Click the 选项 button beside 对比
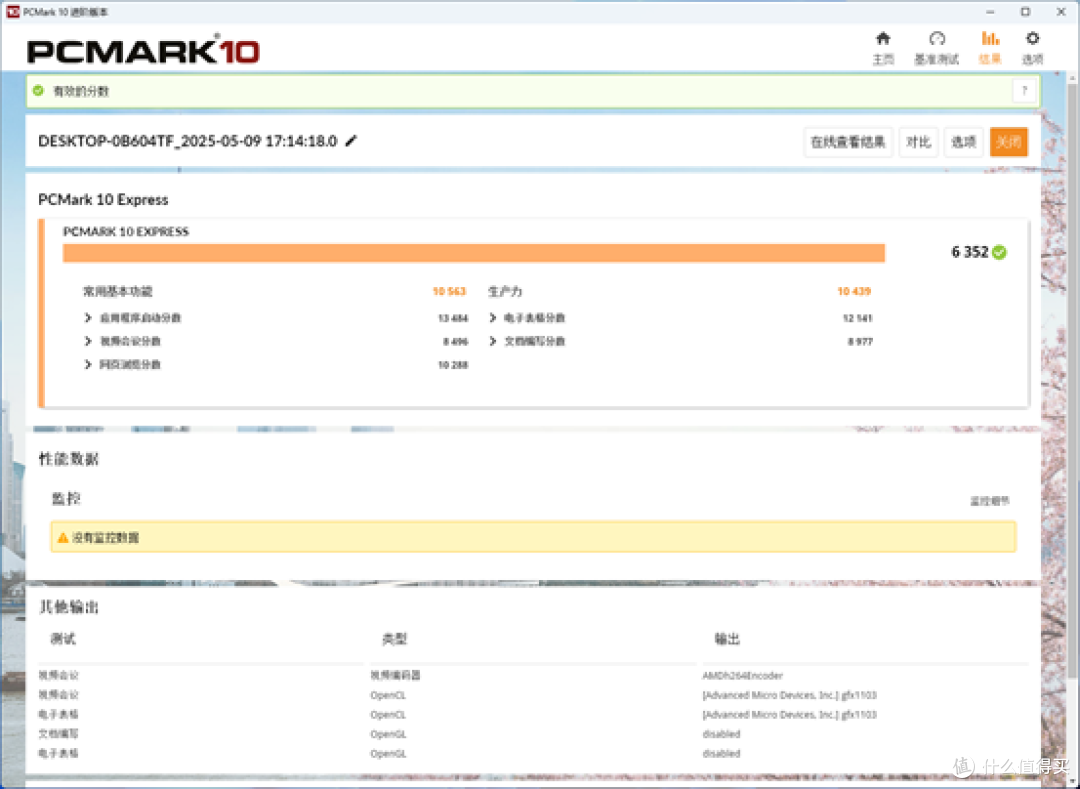This screenshot has width=1080, height=789. [963, 142]
